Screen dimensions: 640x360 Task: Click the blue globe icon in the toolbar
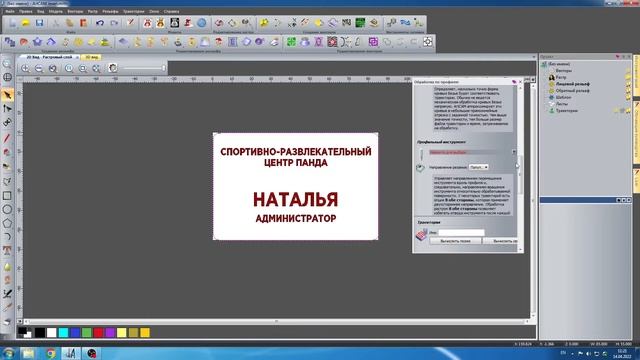(x=202, y=23)
